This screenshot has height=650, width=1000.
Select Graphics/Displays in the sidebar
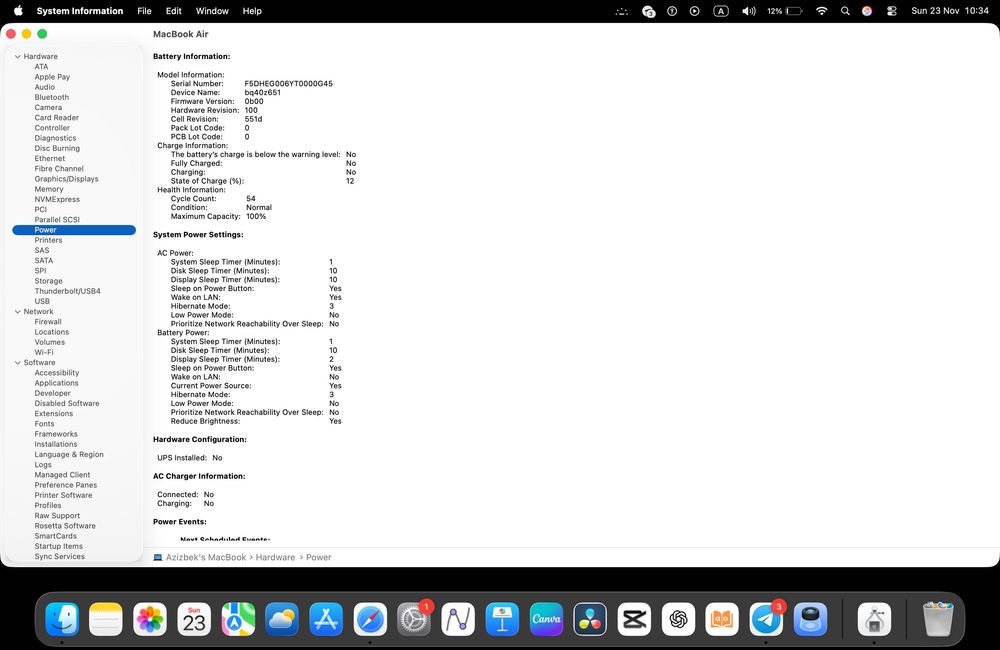(66, 179)
